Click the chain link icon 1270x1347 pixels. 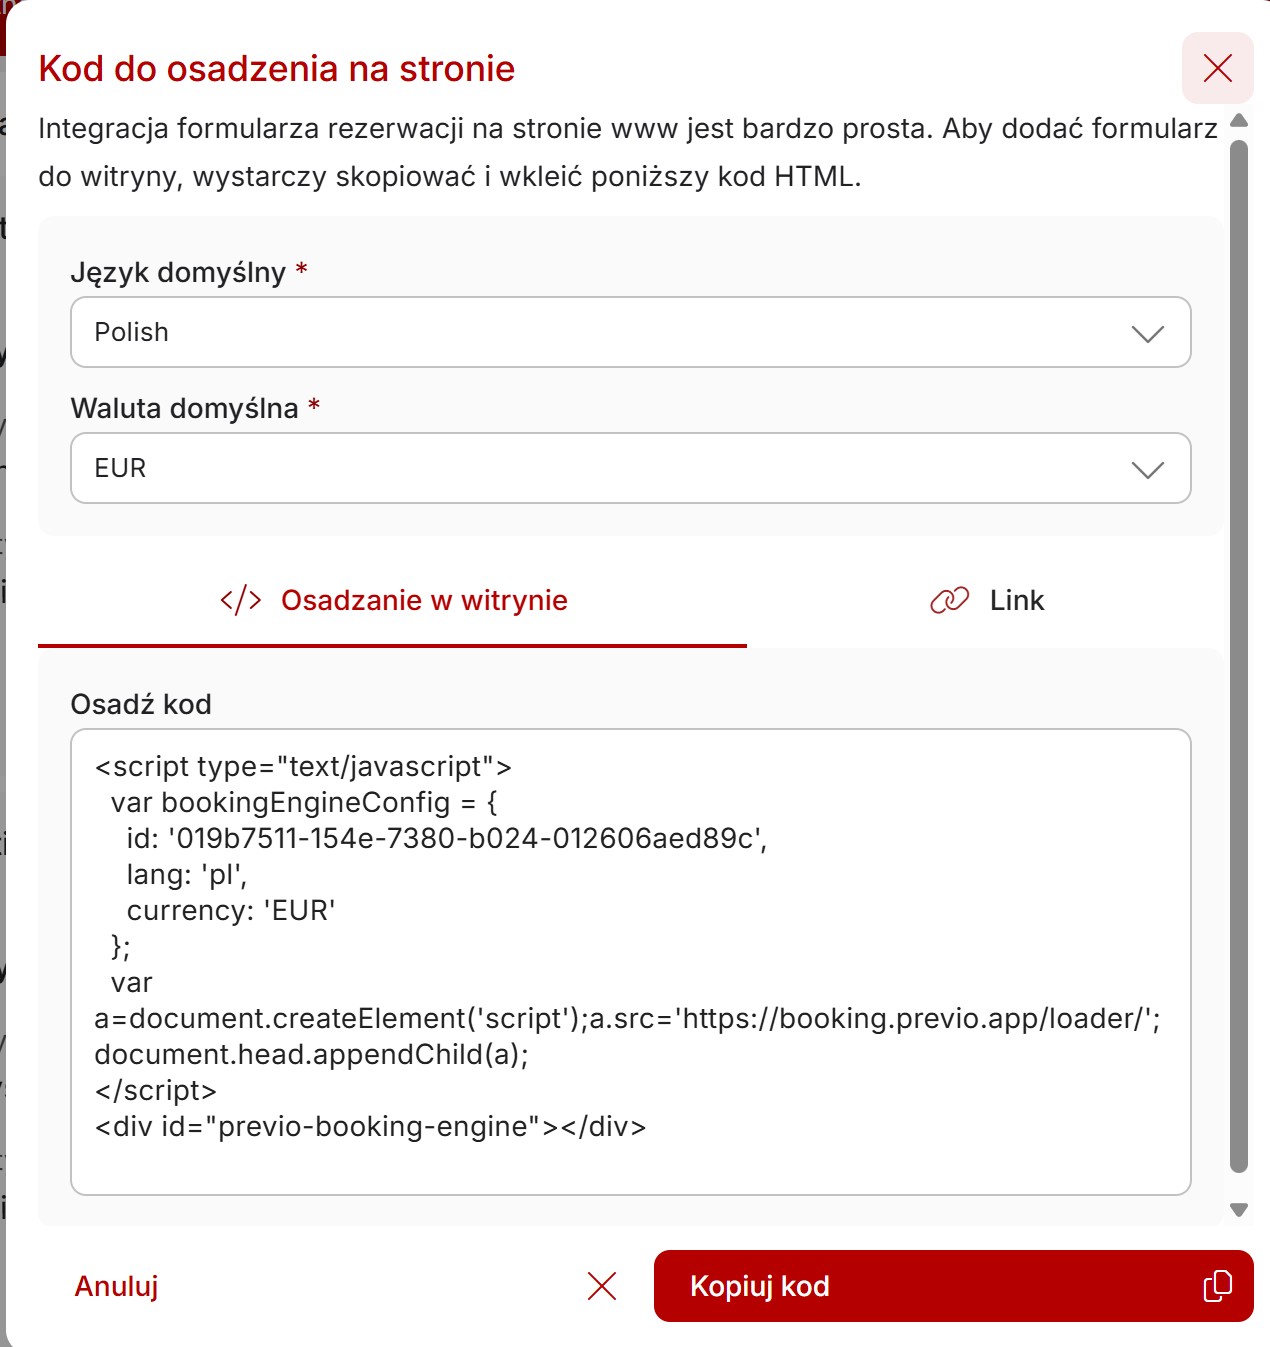click(x=949, y=600)
